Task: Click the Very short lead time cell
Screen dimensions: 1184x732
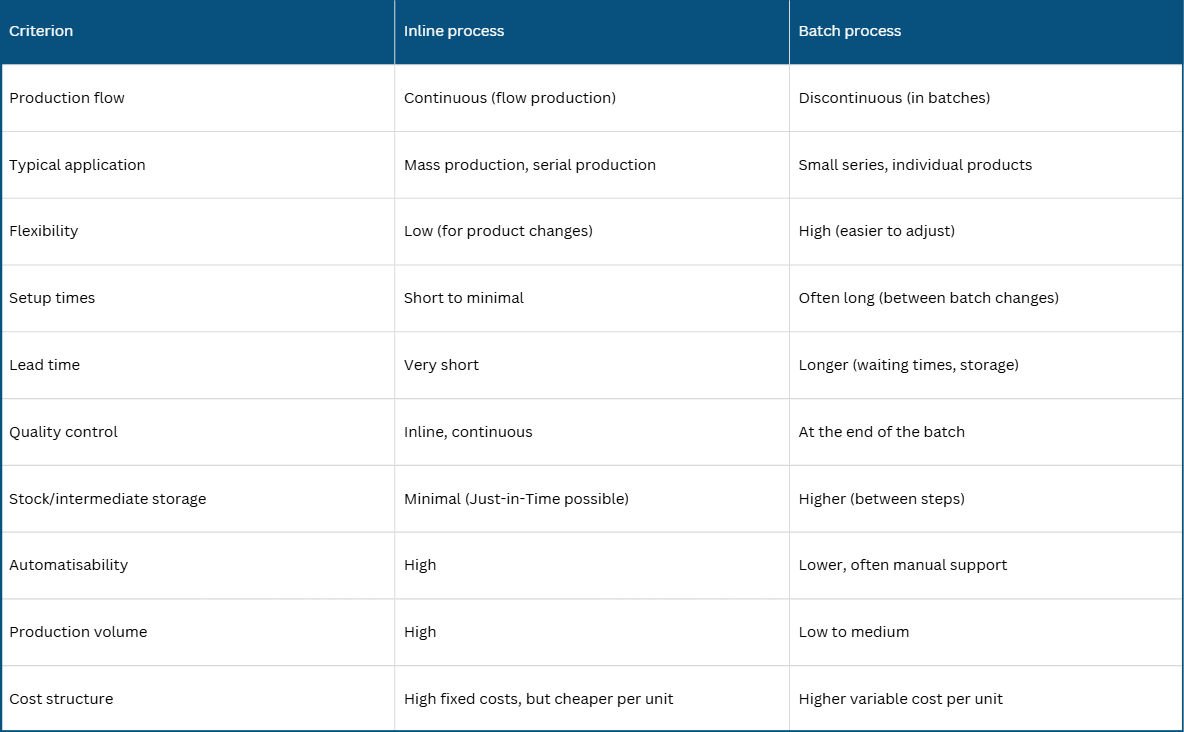Action: click(592, 365)
